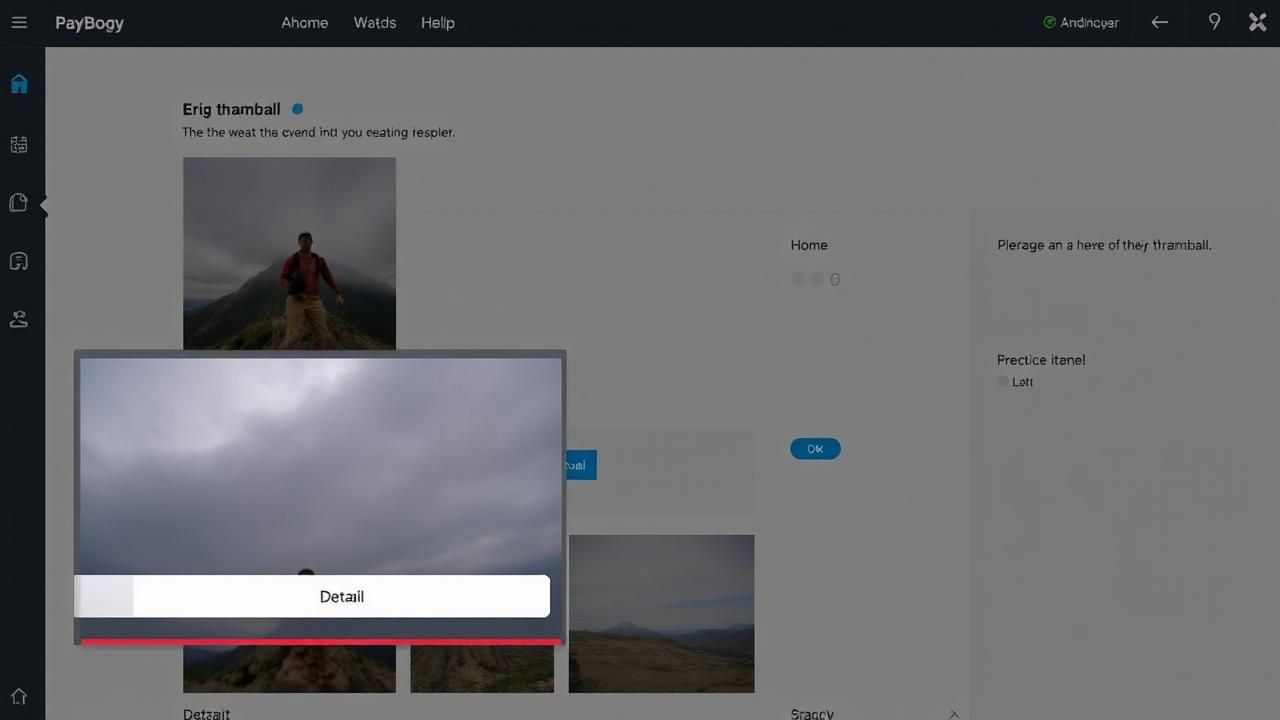Screen dimensions: 1280x720
Task: Open the Ahome menu item
Action: tap(304, 23)
